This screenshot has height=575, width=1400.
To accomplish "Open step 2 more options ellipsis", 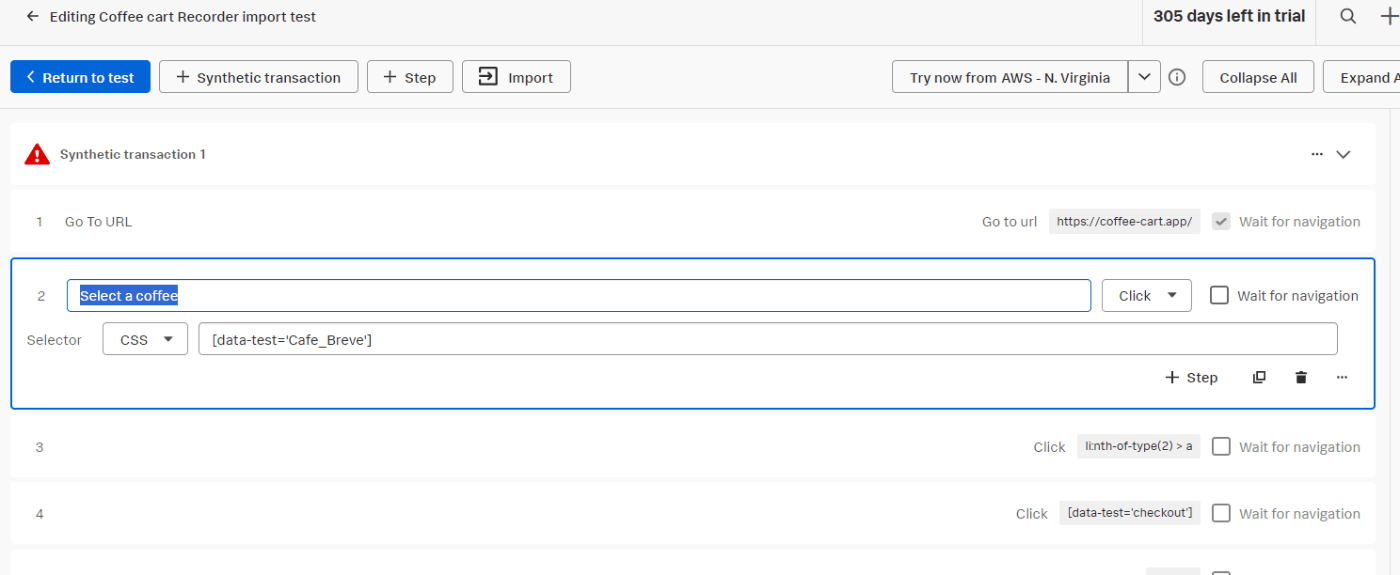I will tap(1342, 377).
